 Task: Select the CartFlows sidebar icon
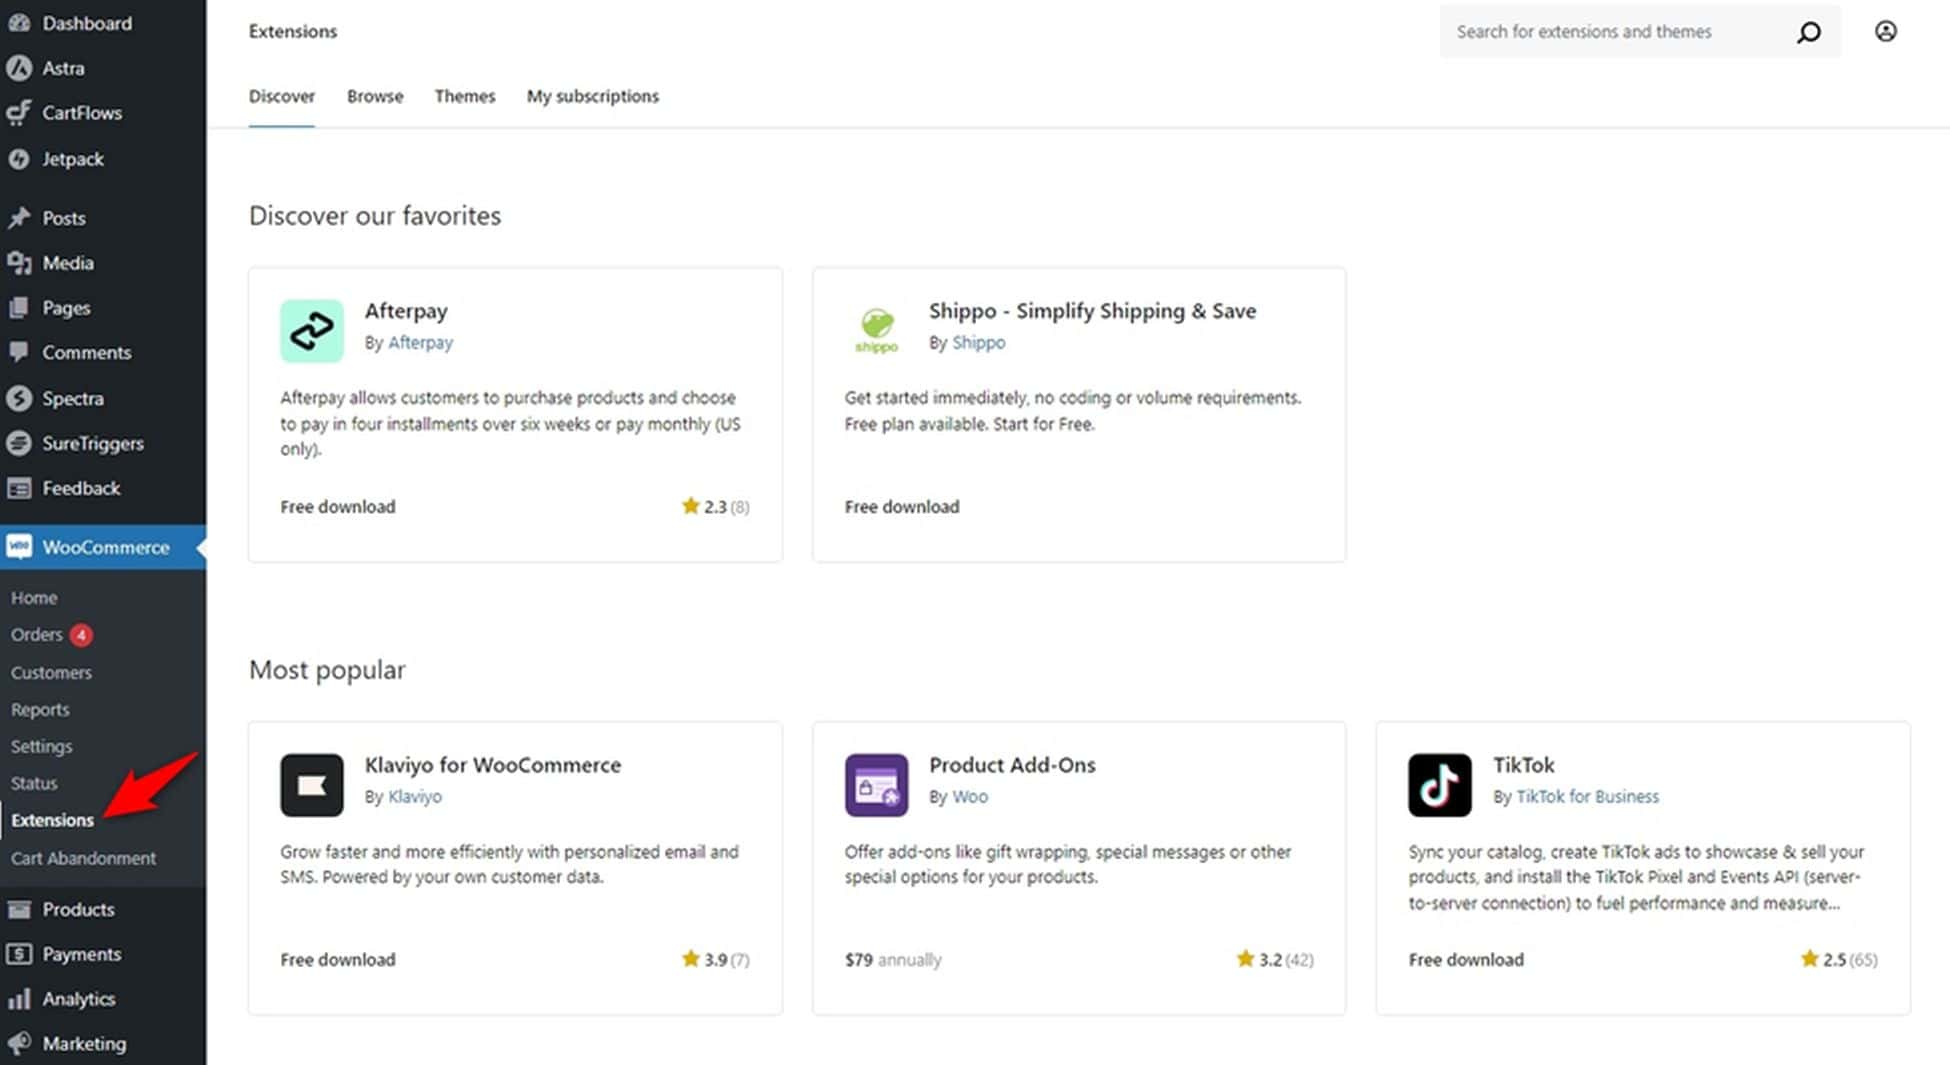(x=19, y=113)
